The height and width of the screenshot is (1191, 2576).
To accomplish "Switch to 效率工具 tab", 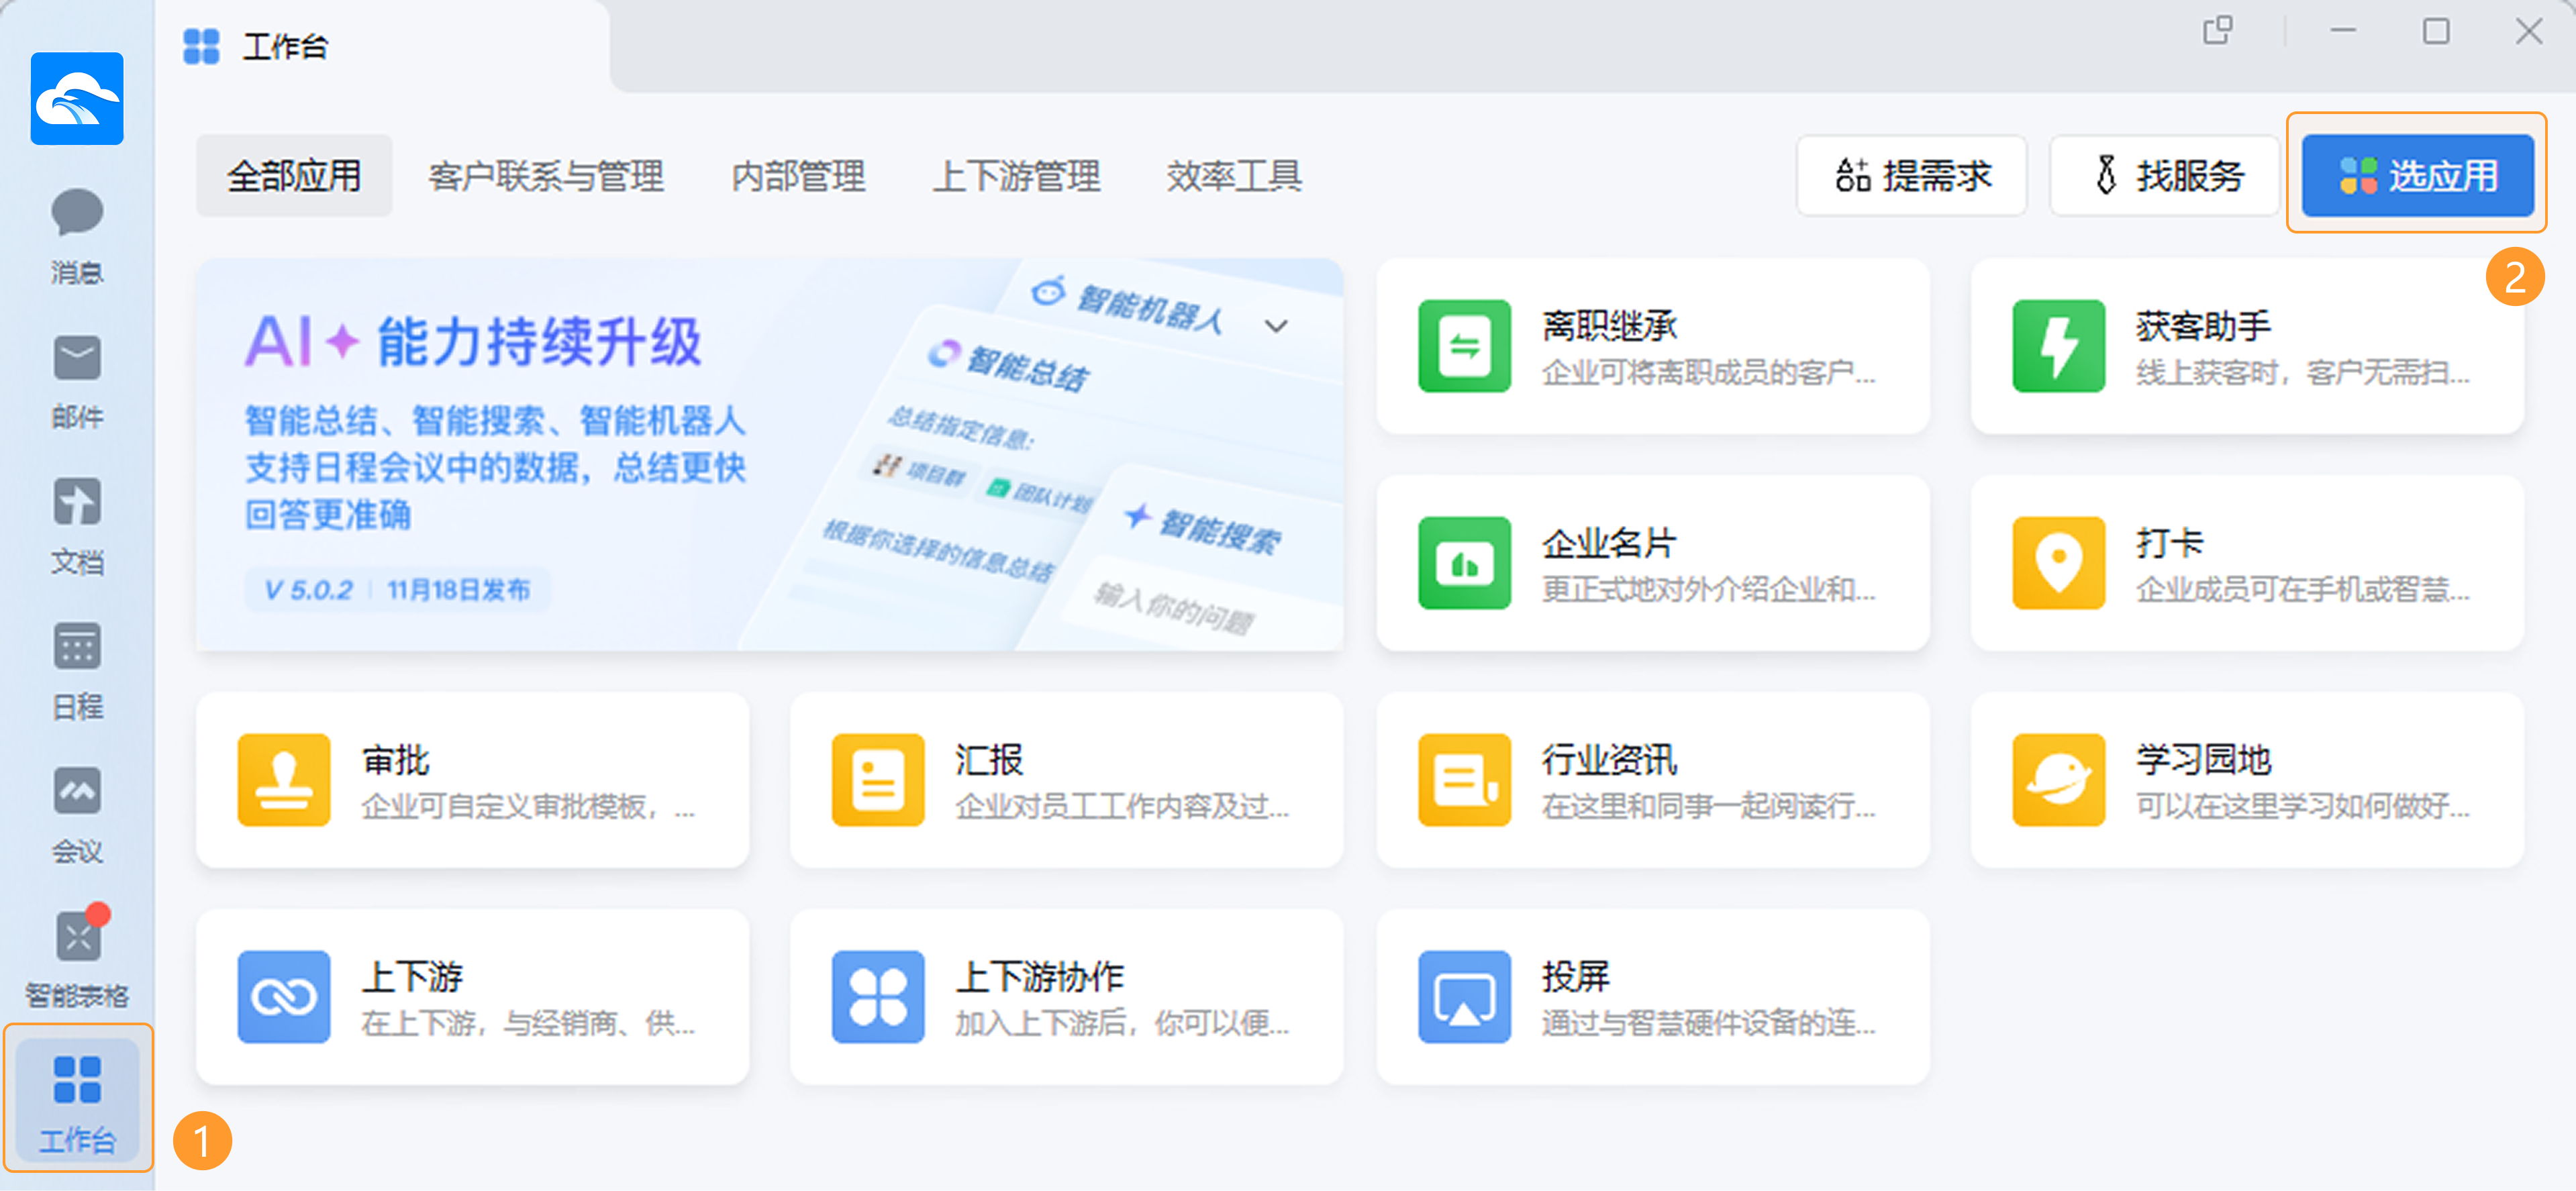I will tap(1233, 176).
